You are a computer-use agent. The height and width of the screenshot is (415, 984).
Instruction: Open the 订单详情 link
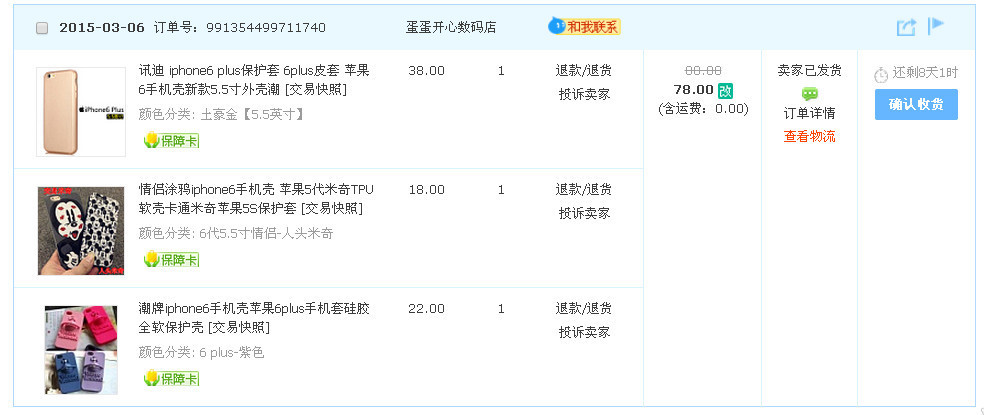[809, 113]
